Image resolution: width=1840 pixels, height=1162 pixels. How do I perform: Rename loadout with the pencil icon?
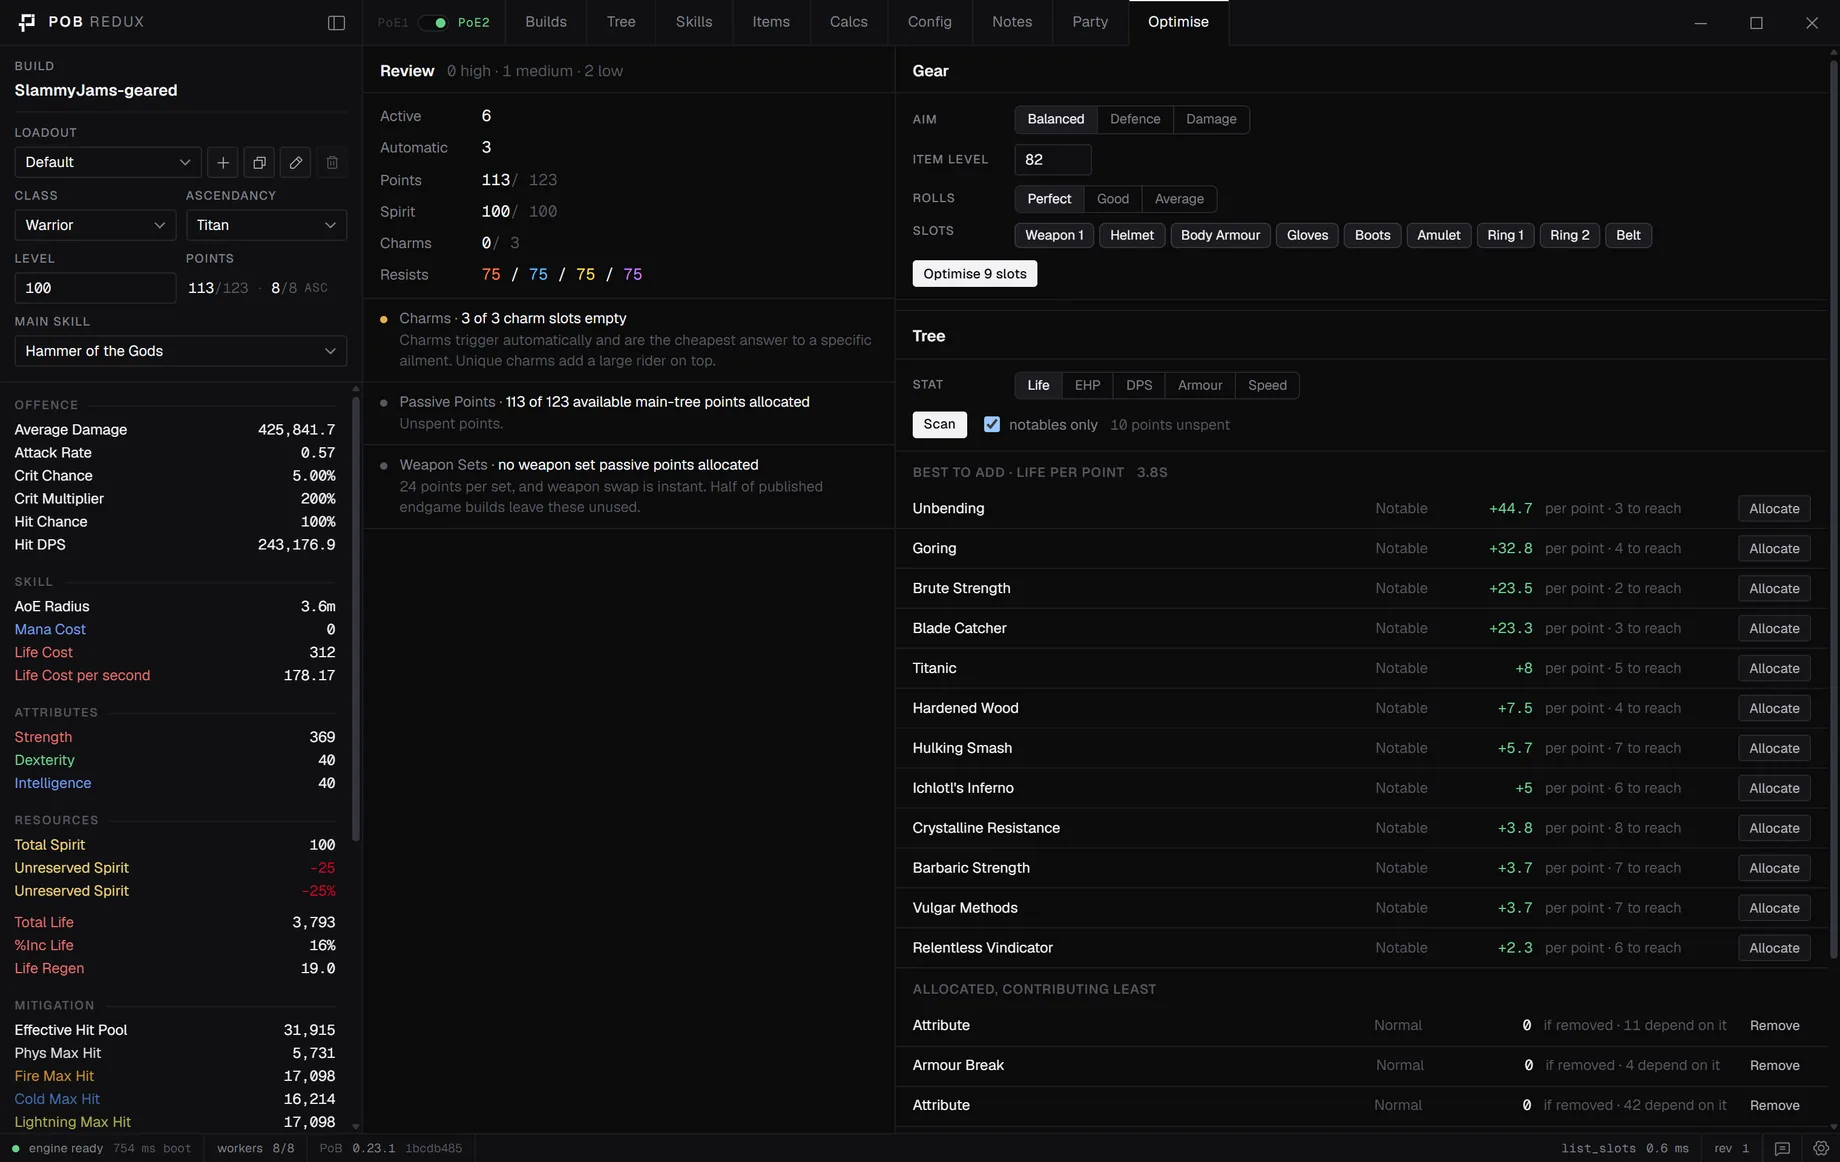296,162
